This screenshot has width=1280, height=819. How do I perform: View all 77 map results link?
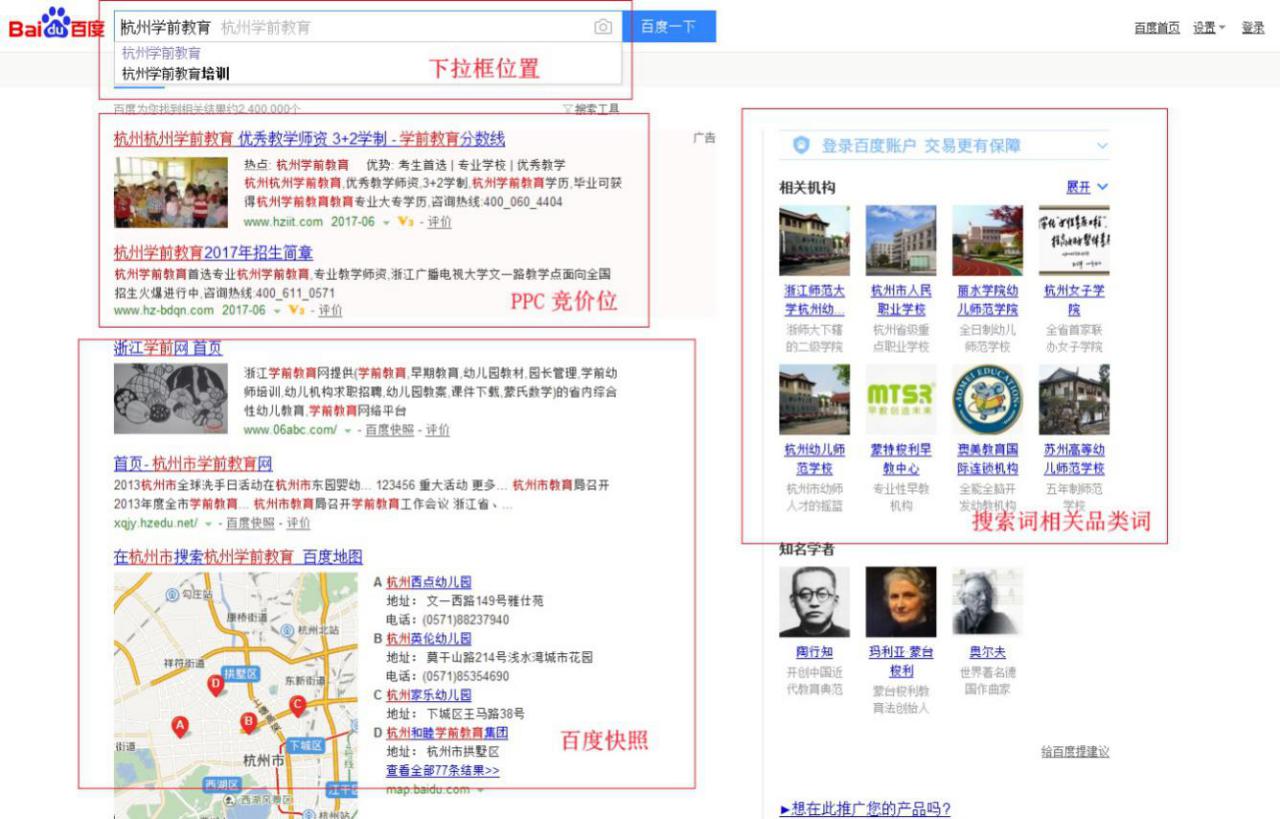442,771
